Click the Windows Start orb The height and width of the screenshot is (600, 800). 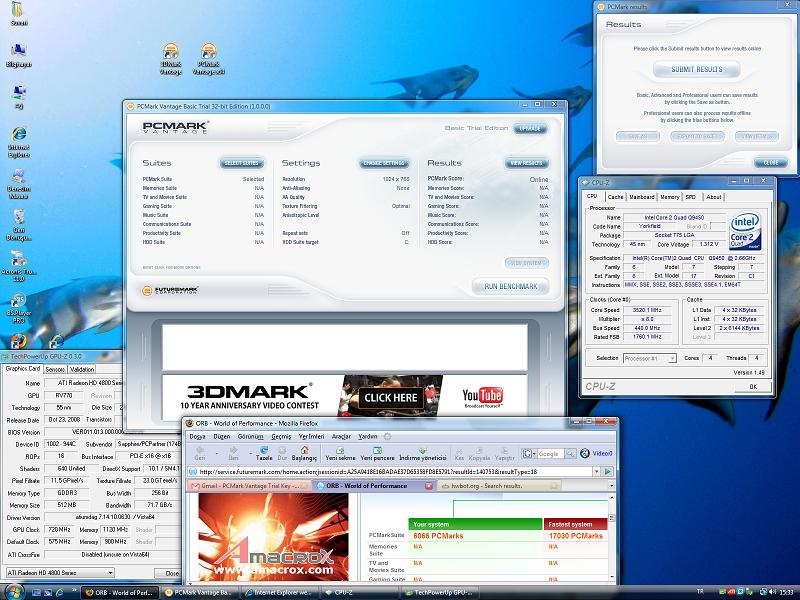point(13,592)
